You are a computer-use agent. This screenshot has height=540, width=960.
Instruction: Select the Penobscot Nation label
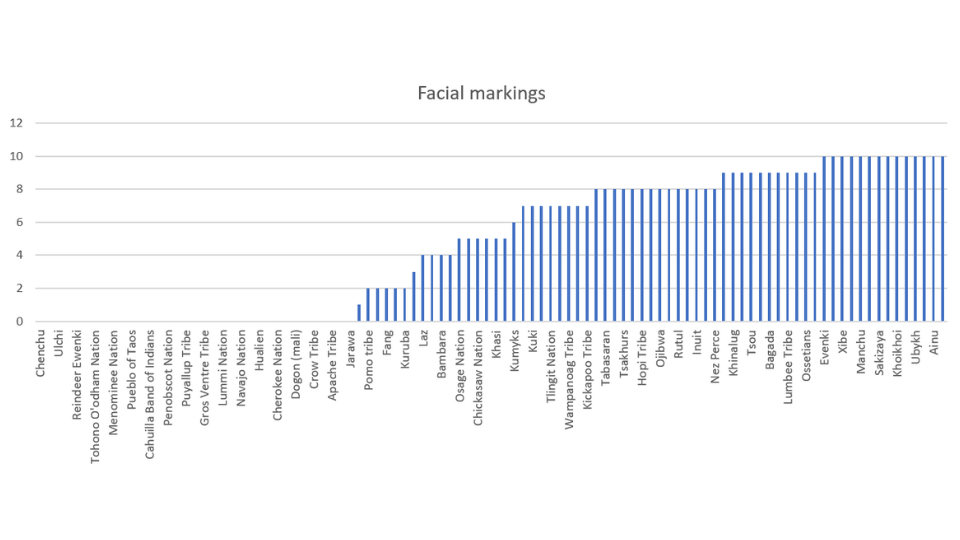(x=168, y=377)
